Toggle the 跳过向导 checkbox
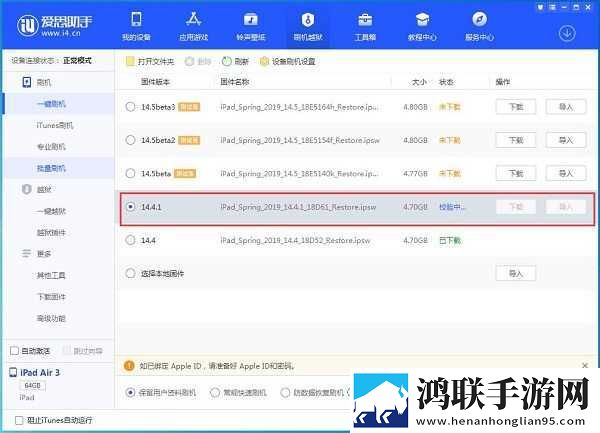 (67, 350)
